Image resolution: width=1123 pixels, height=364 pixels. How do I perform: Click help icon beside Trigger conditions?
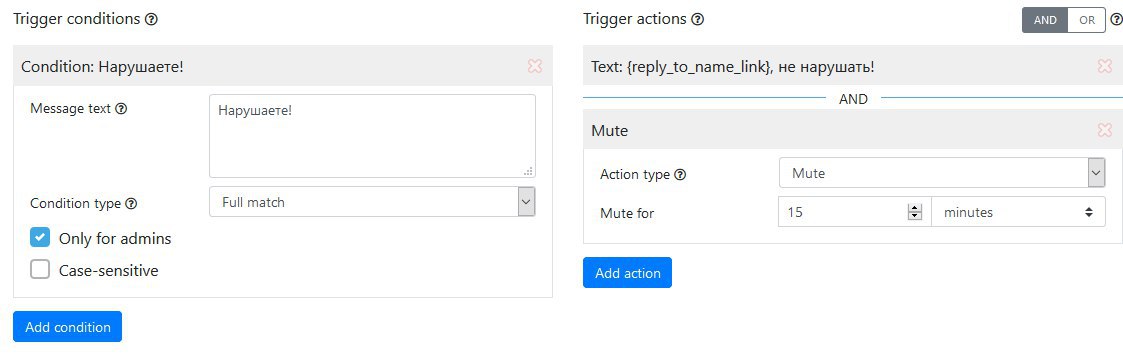[151, 19]
